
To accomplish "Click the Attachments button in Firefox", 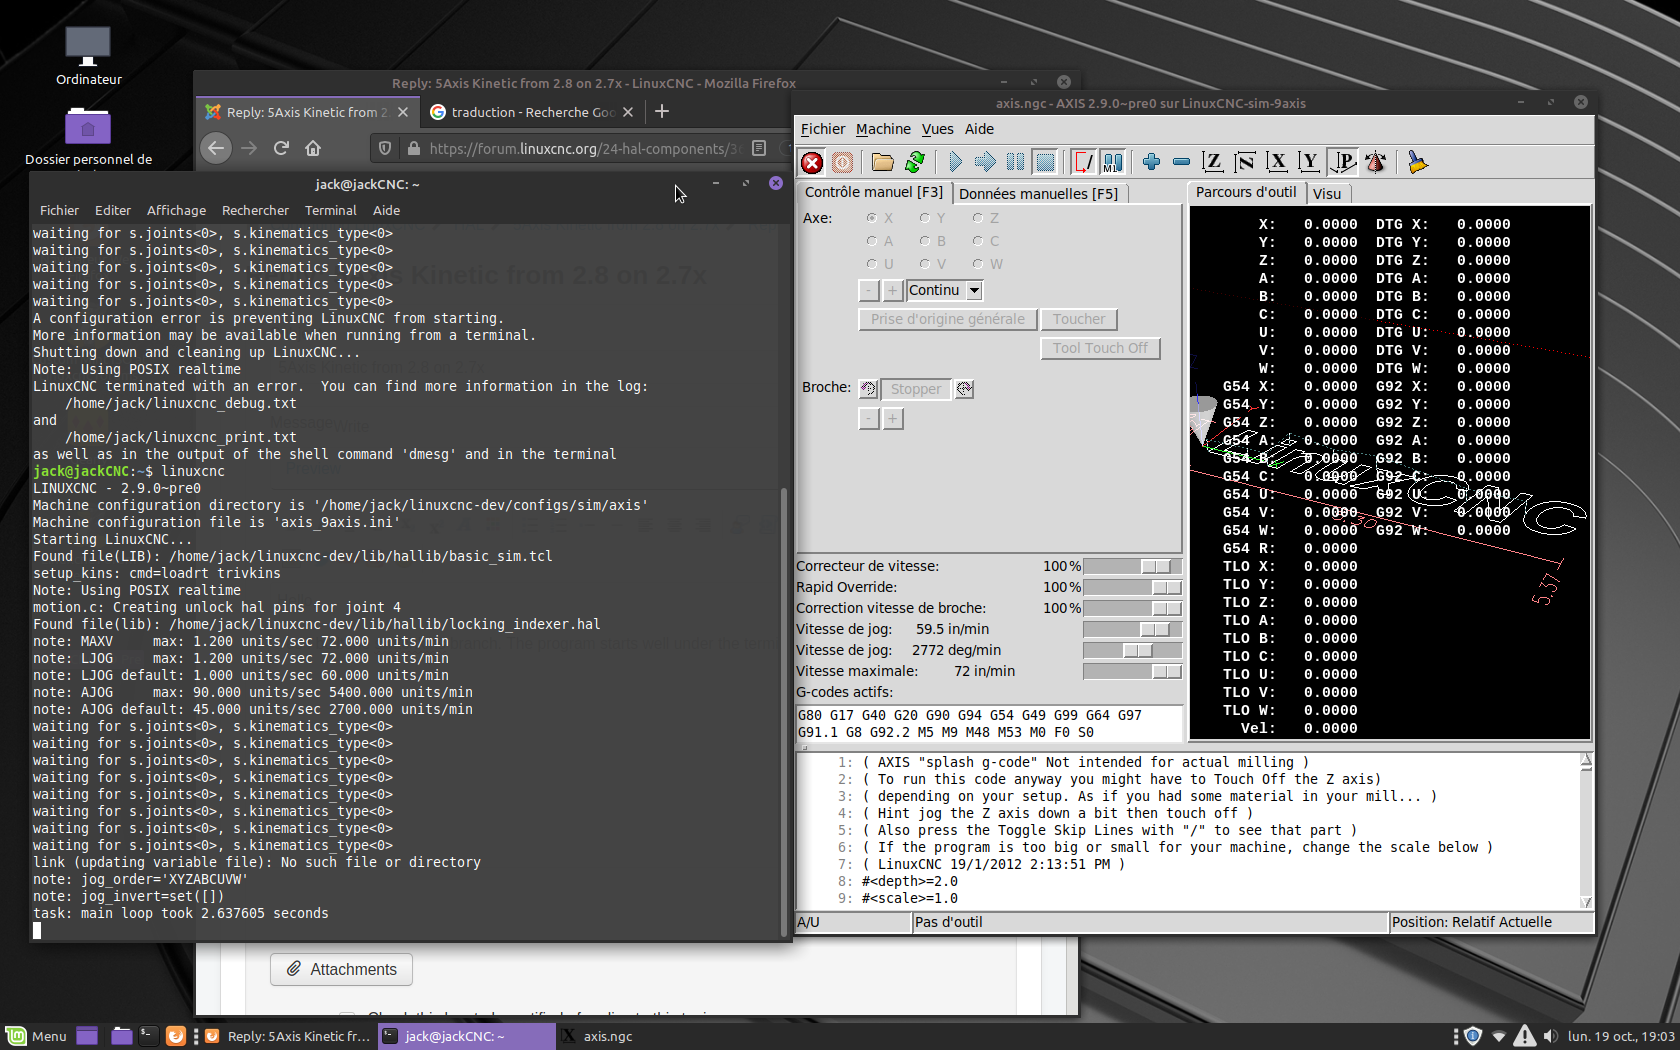I will pos(341,969).
